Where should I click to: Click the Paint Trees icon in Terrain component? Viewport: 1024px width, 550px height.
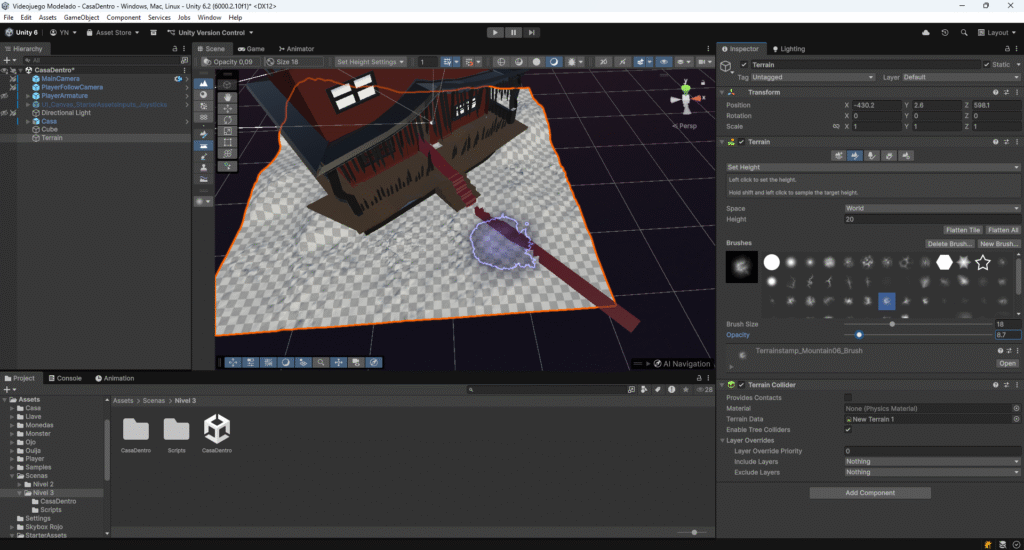click(873, 155)
